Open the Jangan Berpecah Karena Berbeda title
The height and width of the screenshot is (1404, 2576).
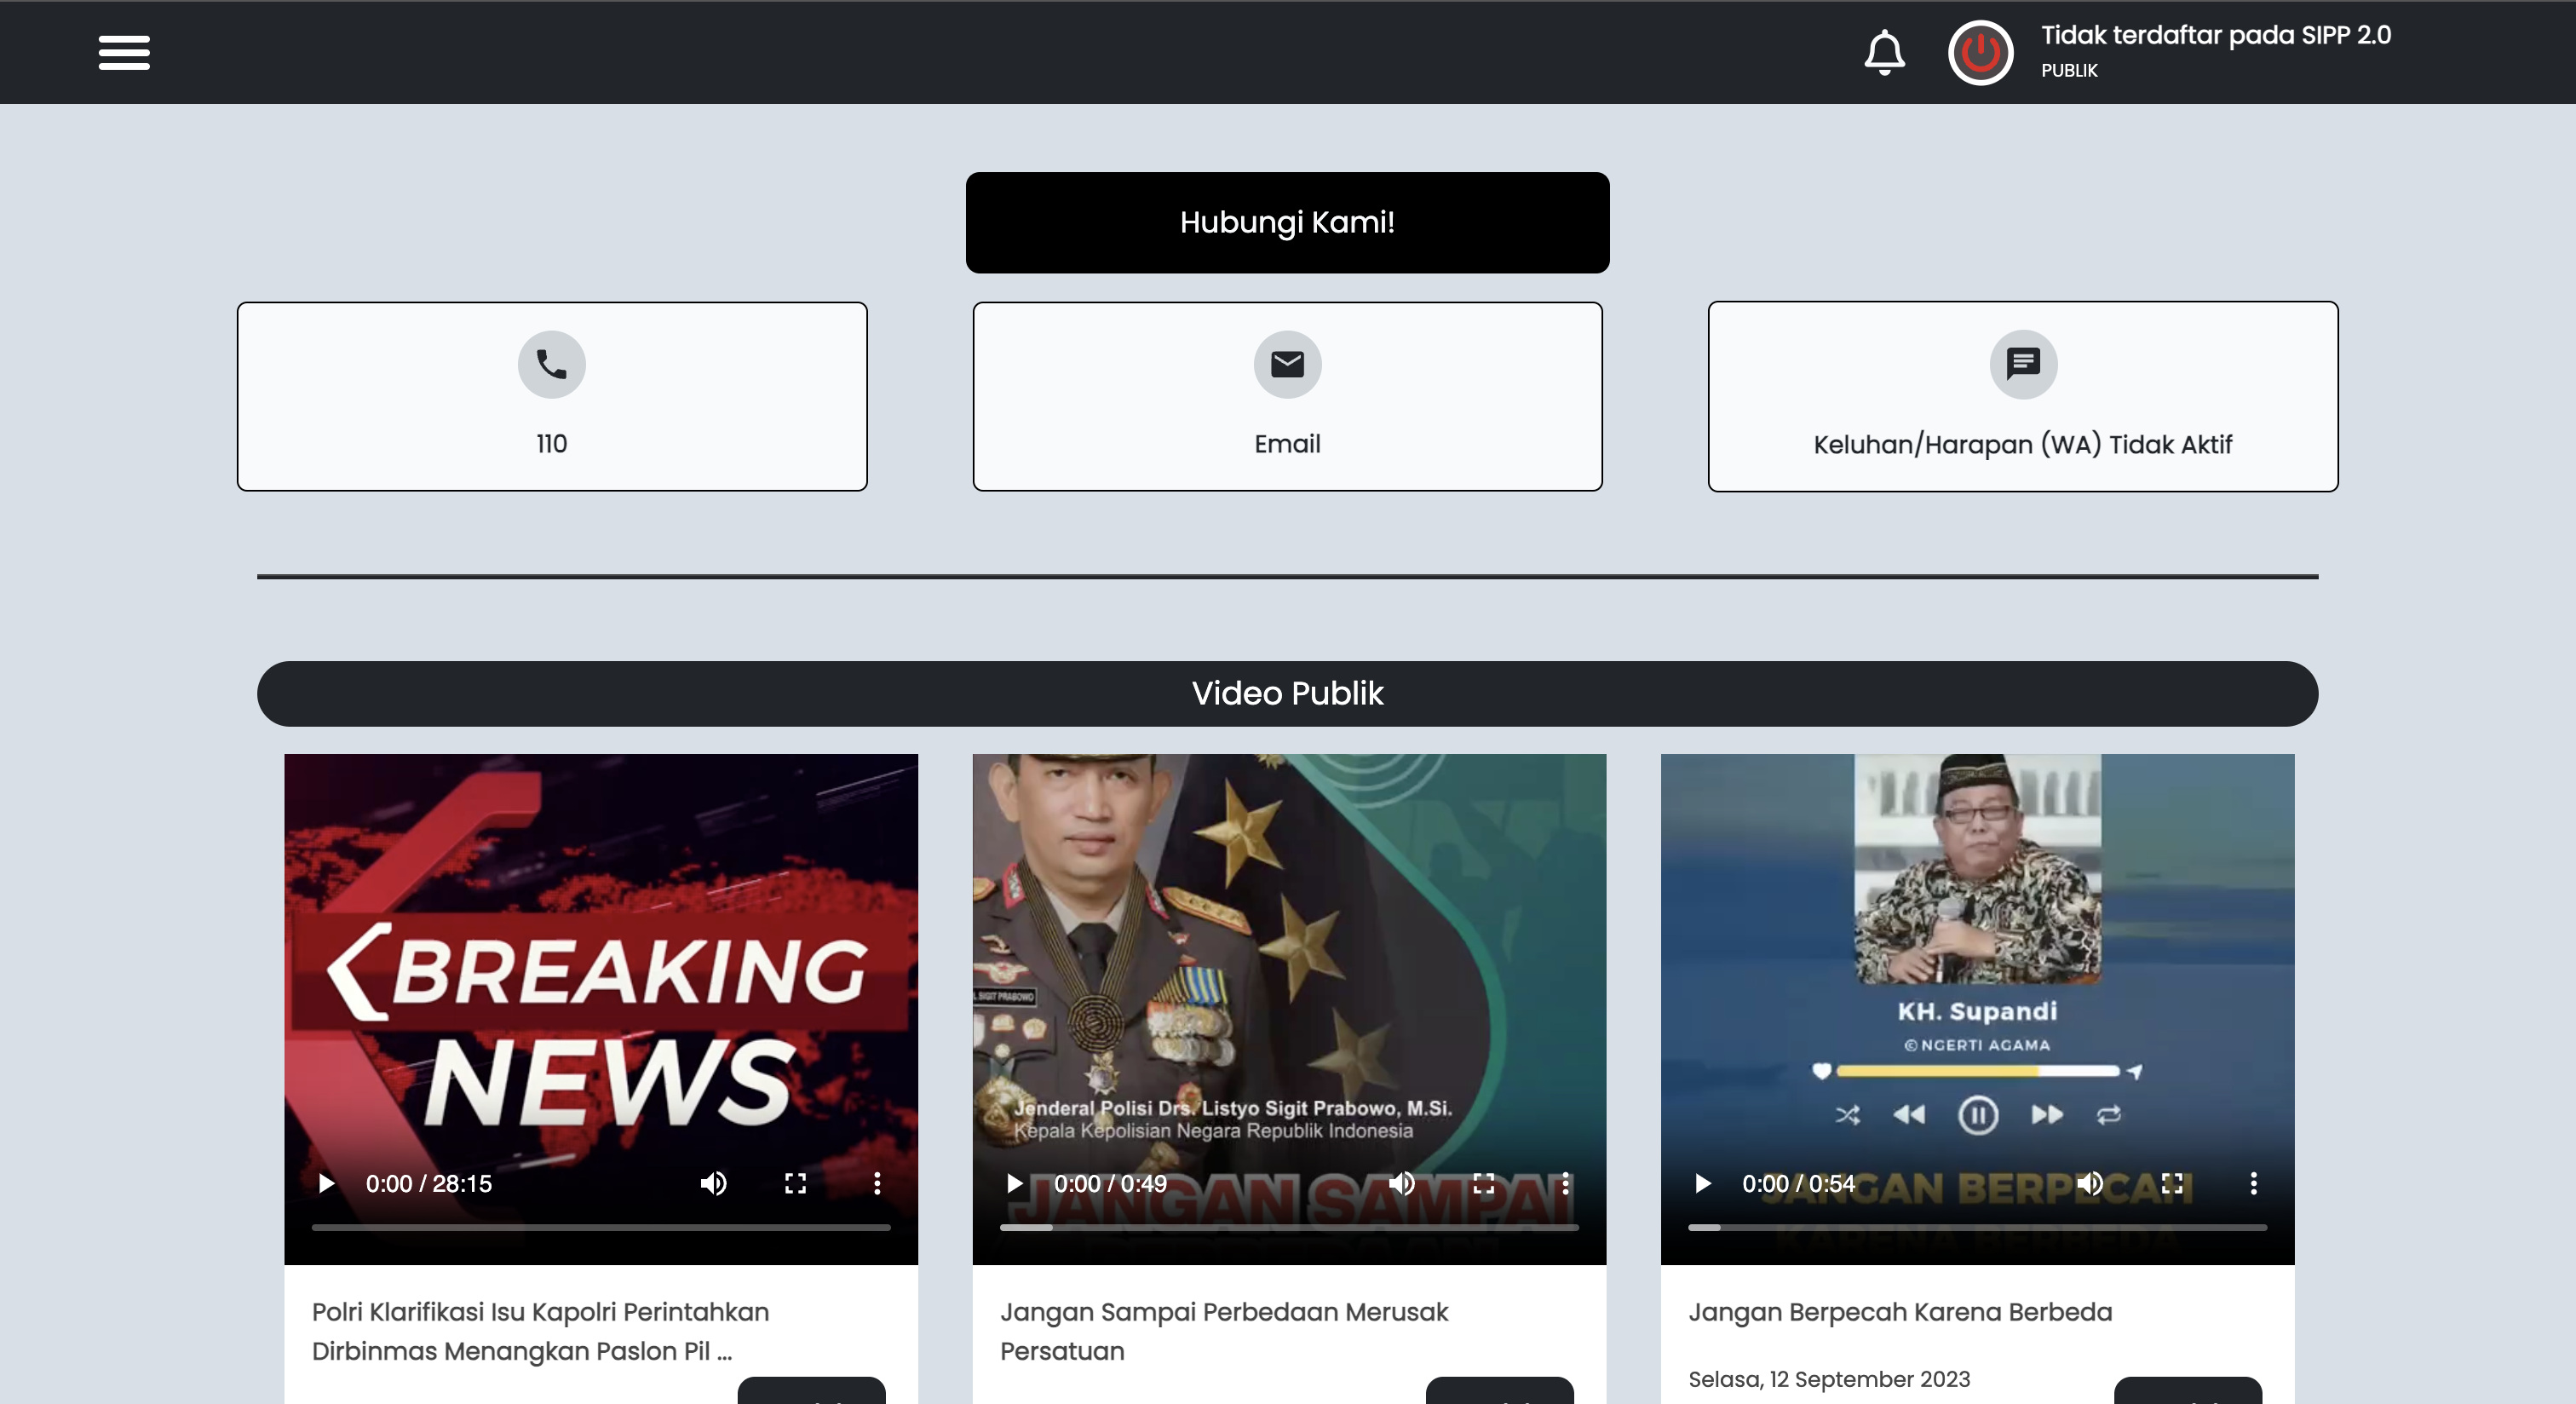pyautogui.click(x=1900, y=1312)
